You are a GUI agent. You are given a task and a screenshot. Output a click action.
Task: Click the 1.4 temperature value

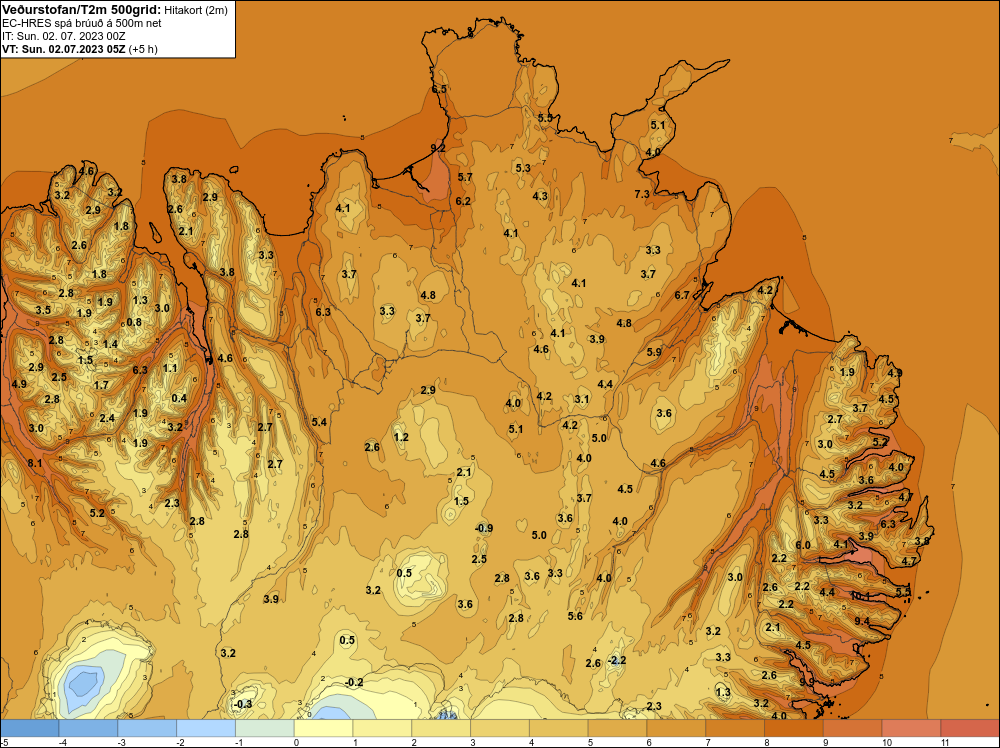(110, 344)
